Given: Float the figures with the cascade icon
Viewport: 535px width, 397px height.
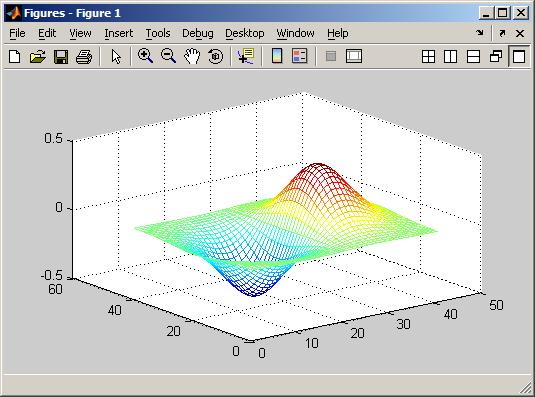Looking at the screenshot, I should [x=496, y=57].
